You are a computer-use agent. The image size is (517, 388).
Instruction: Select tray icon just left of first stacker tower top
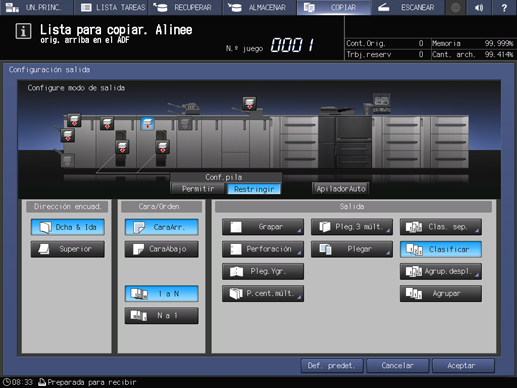[x=107, y=123]
